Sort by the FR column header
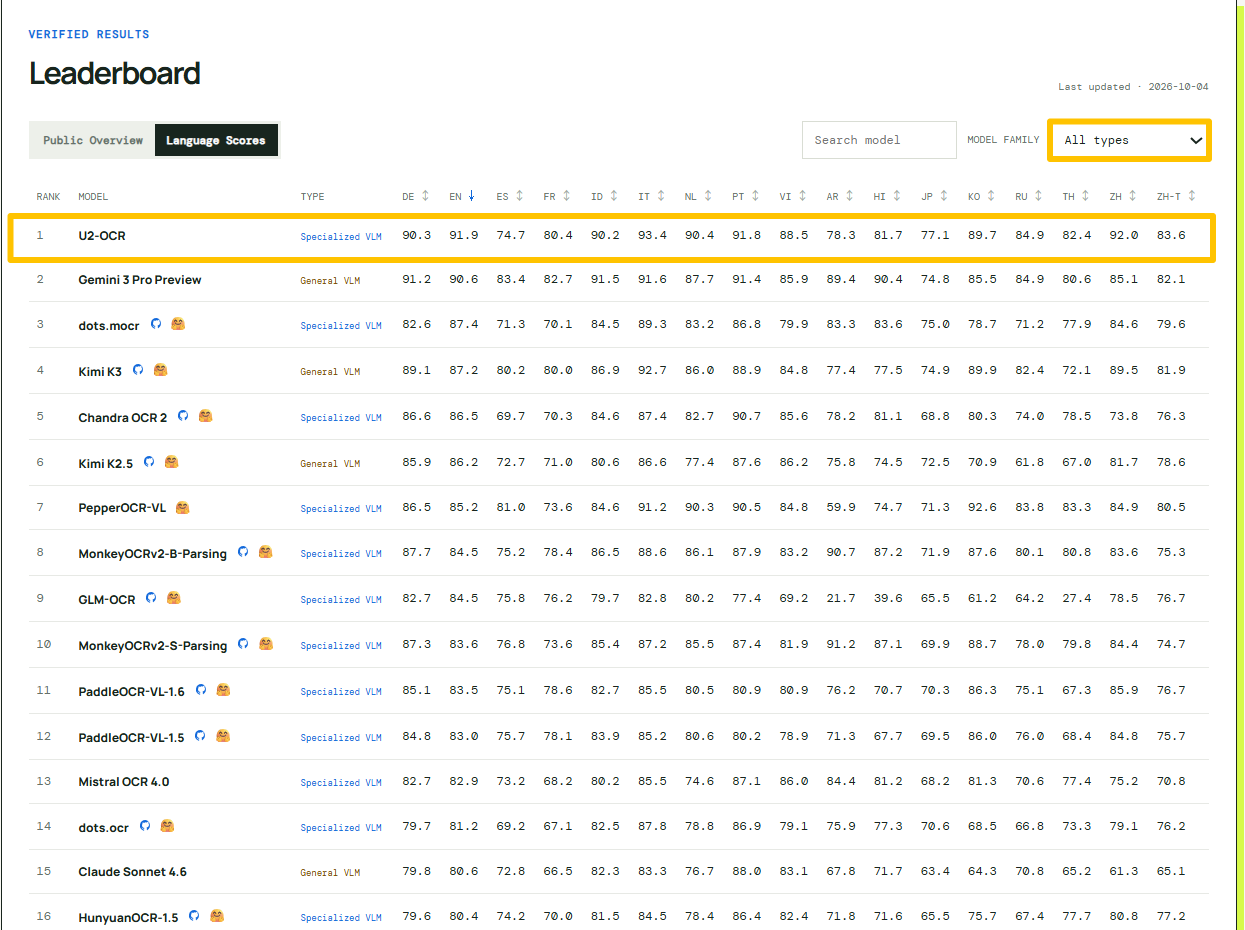 pyautogui.click(x=557, y=197)
